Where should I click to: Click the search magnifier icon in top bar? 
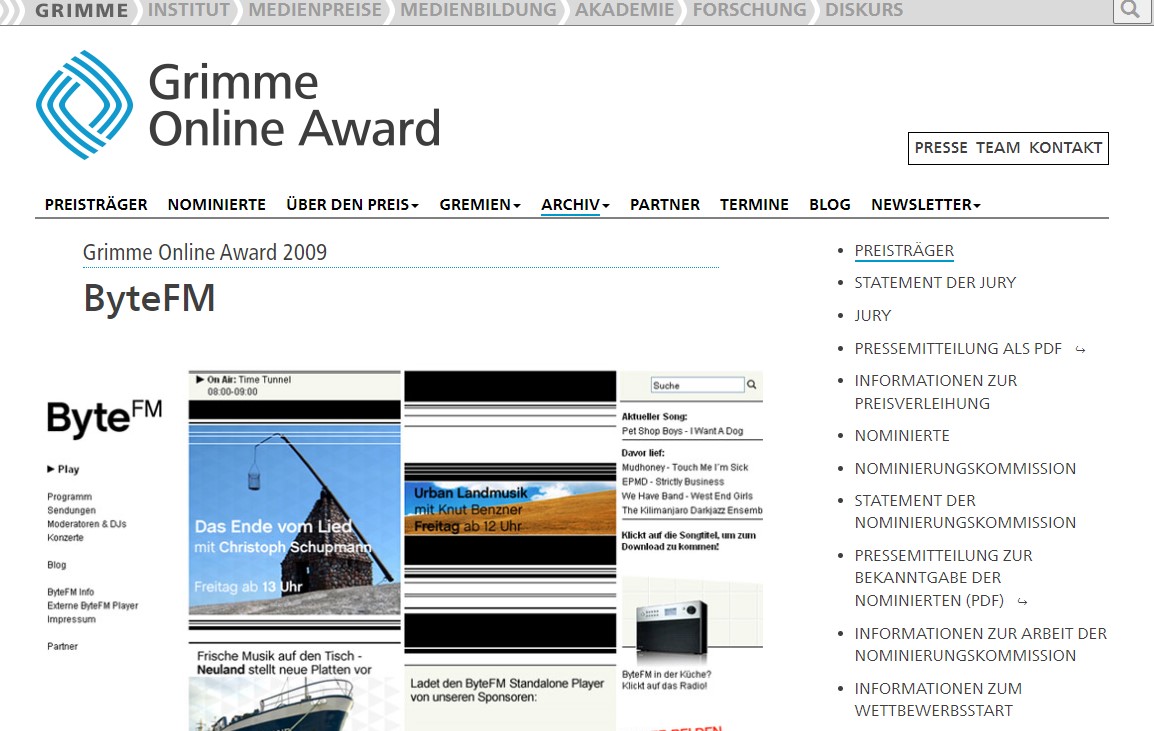(1130, 10)
